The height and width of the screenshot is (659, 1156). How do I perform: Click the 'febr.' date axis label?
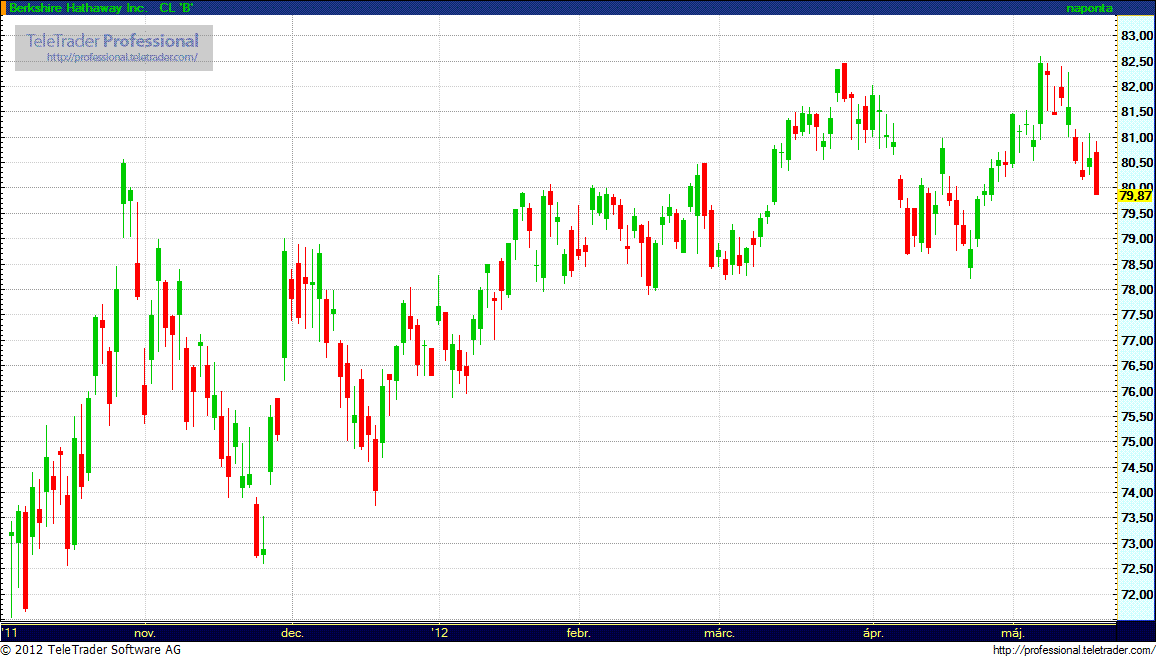pyautogui.click(x=579, y=632)
